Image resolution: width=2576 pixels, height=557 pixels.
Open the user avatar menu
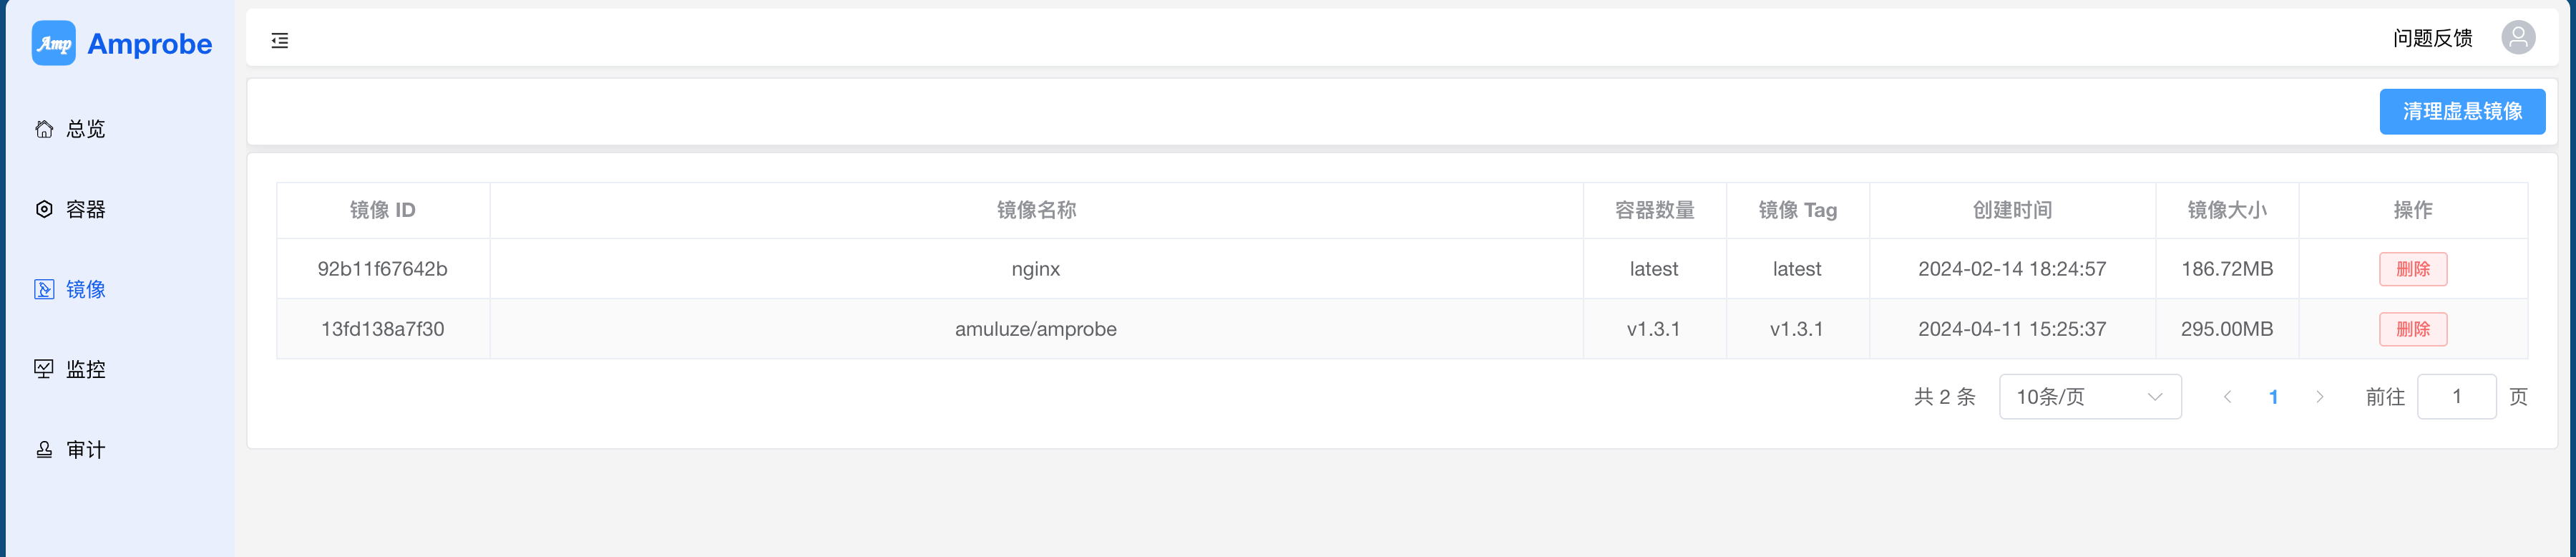pyautogui.click(x=2517, y=38)
